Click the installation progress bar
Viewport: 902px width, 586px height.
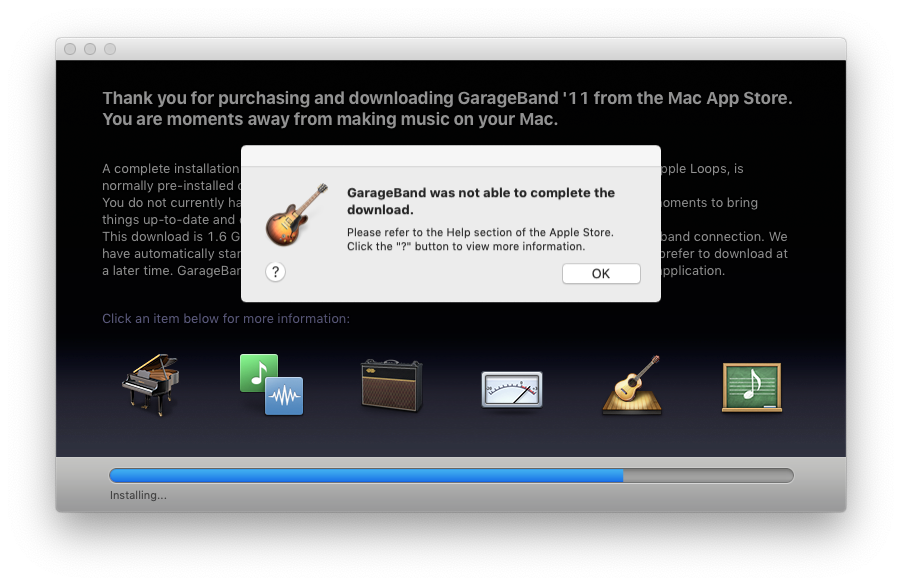(x=452, y=476)
